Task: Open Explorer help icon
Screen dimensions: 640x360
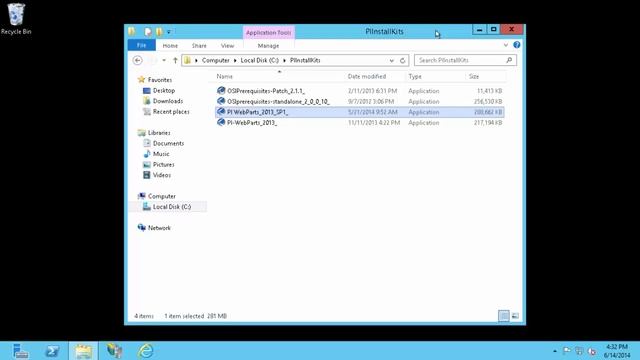Action: [x=517, y=45]
